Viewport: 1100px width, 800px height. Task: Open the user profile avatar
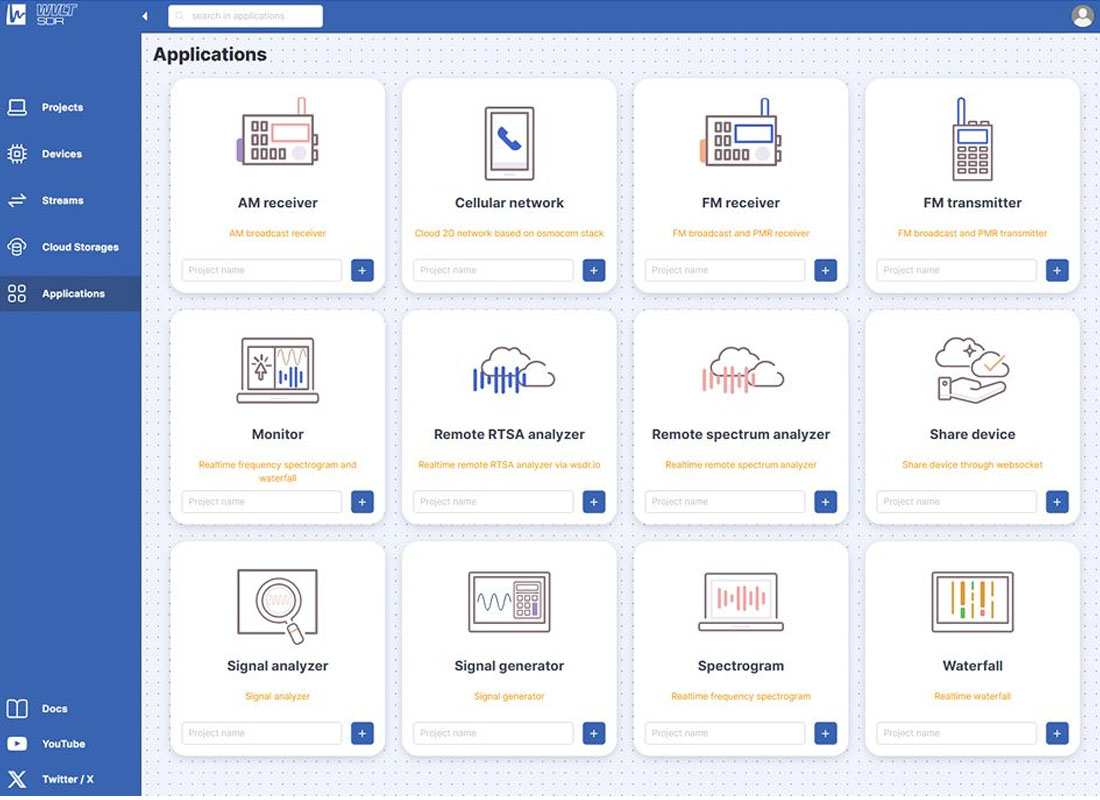pyautogui.click(x=1082, y=16)
